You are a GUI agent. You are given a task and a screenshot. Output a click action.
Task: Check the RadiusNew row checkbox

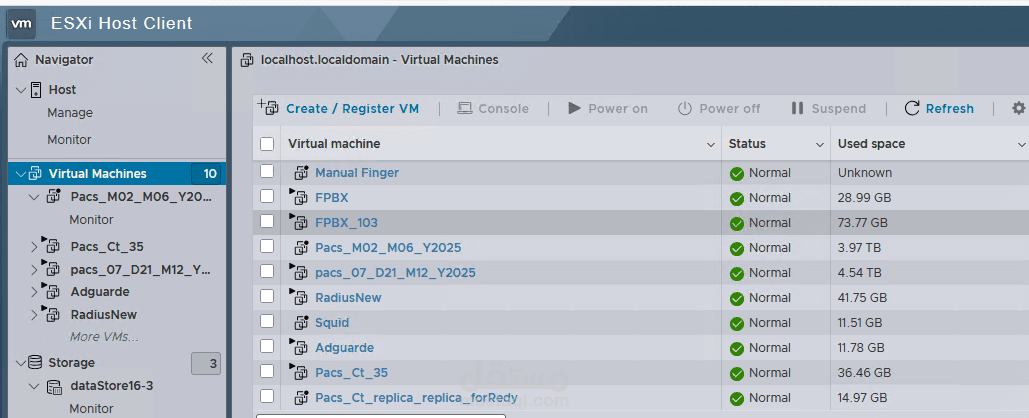click(x=266, y=296)
